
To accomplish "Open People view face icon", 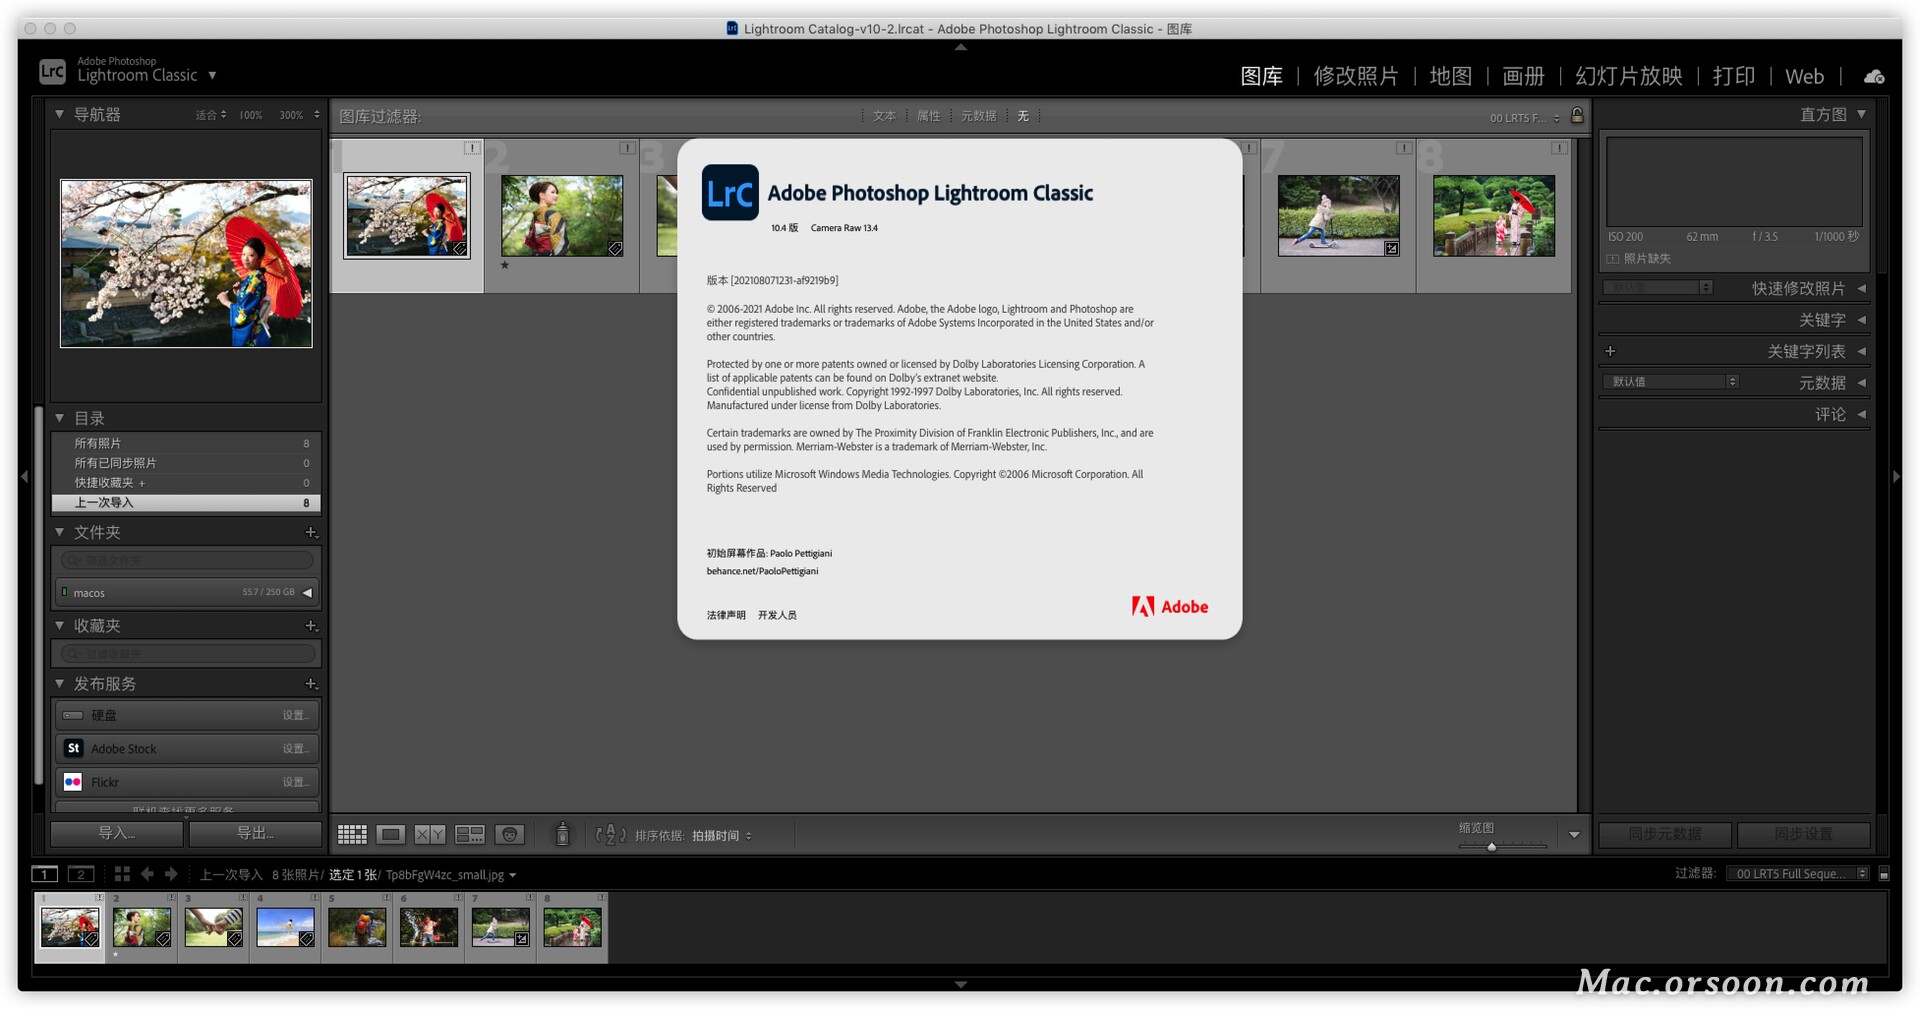I will [510, 834].
